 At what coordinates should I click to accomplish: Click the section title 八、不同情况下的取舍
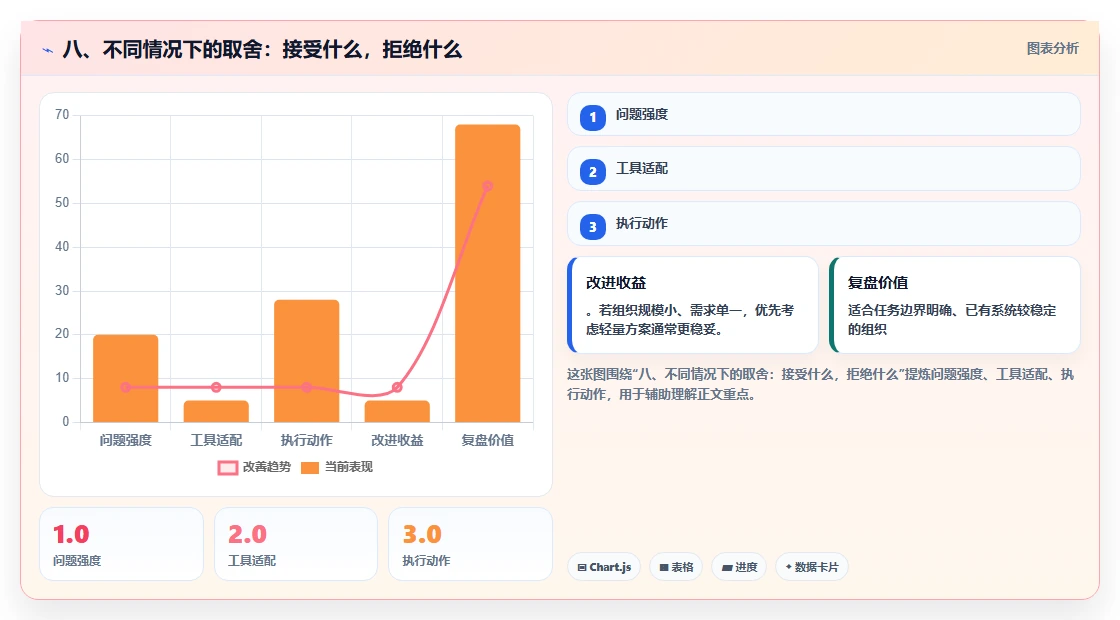tap(262, 50)
